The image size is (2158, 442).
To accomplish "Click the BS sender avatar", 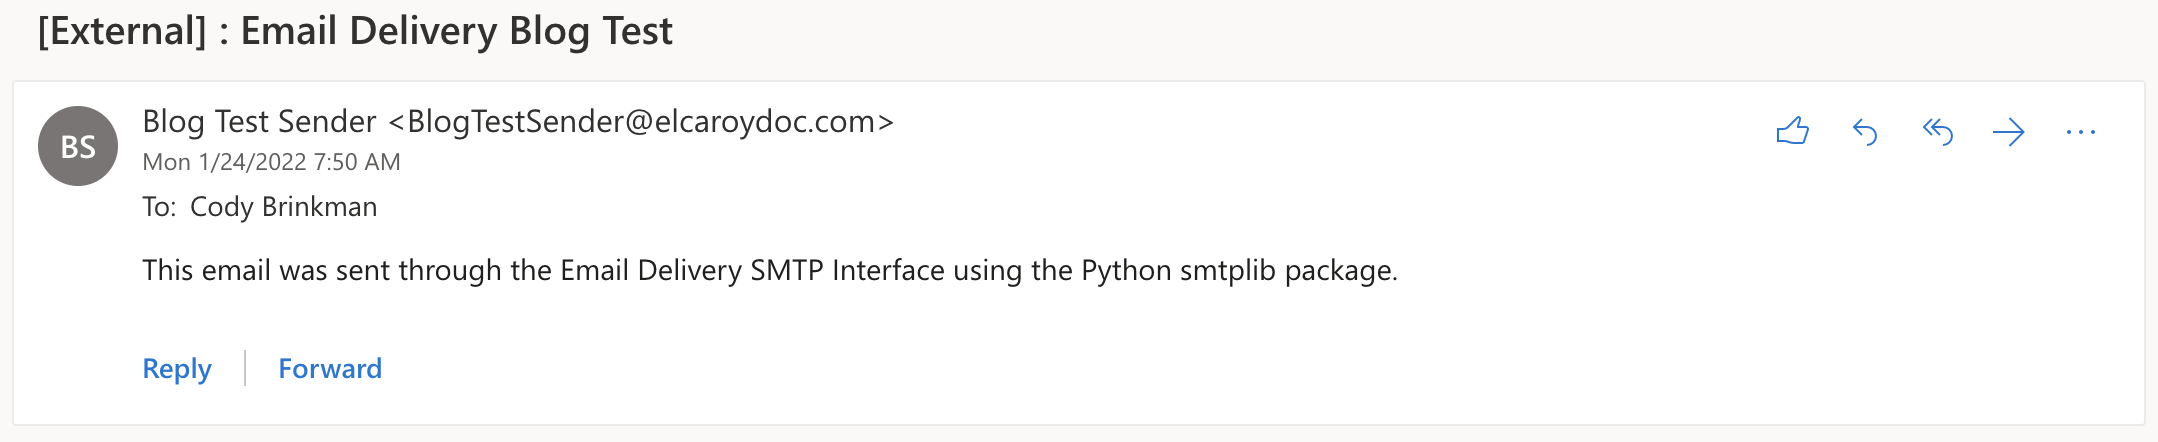I will coord(78,146).
